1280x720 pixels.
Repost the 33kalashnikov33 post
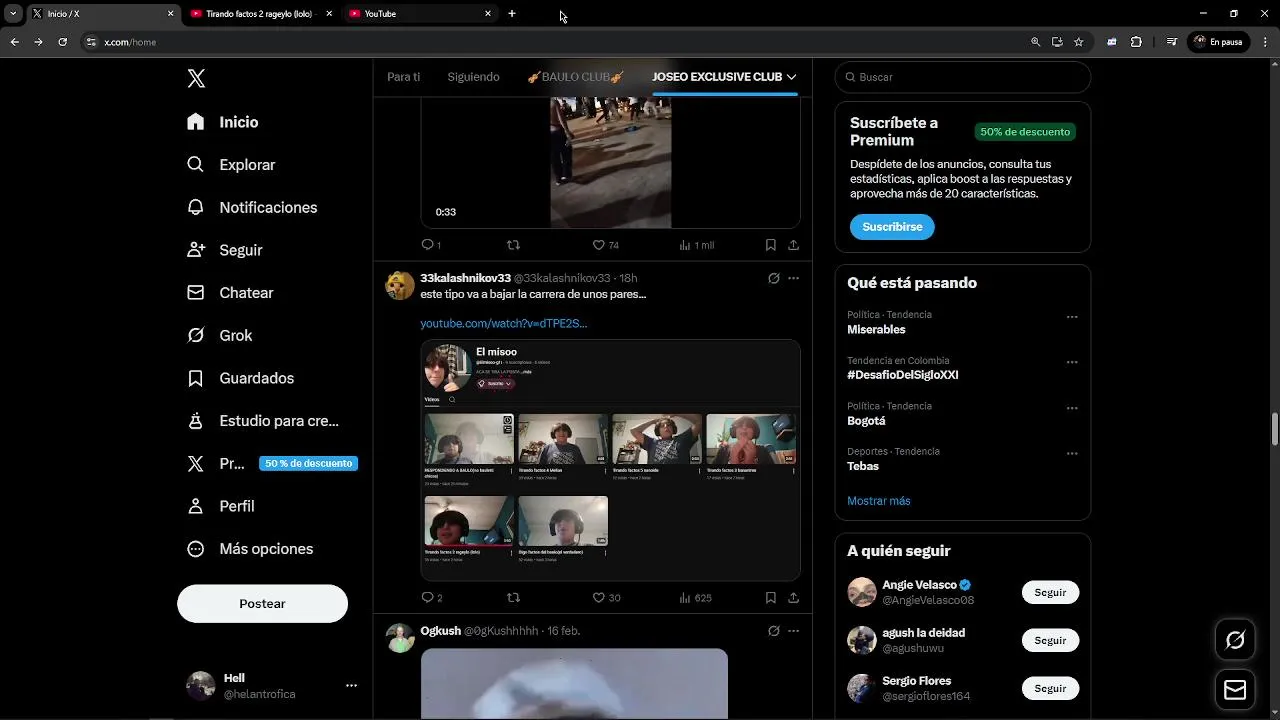(x=513, y=598)
